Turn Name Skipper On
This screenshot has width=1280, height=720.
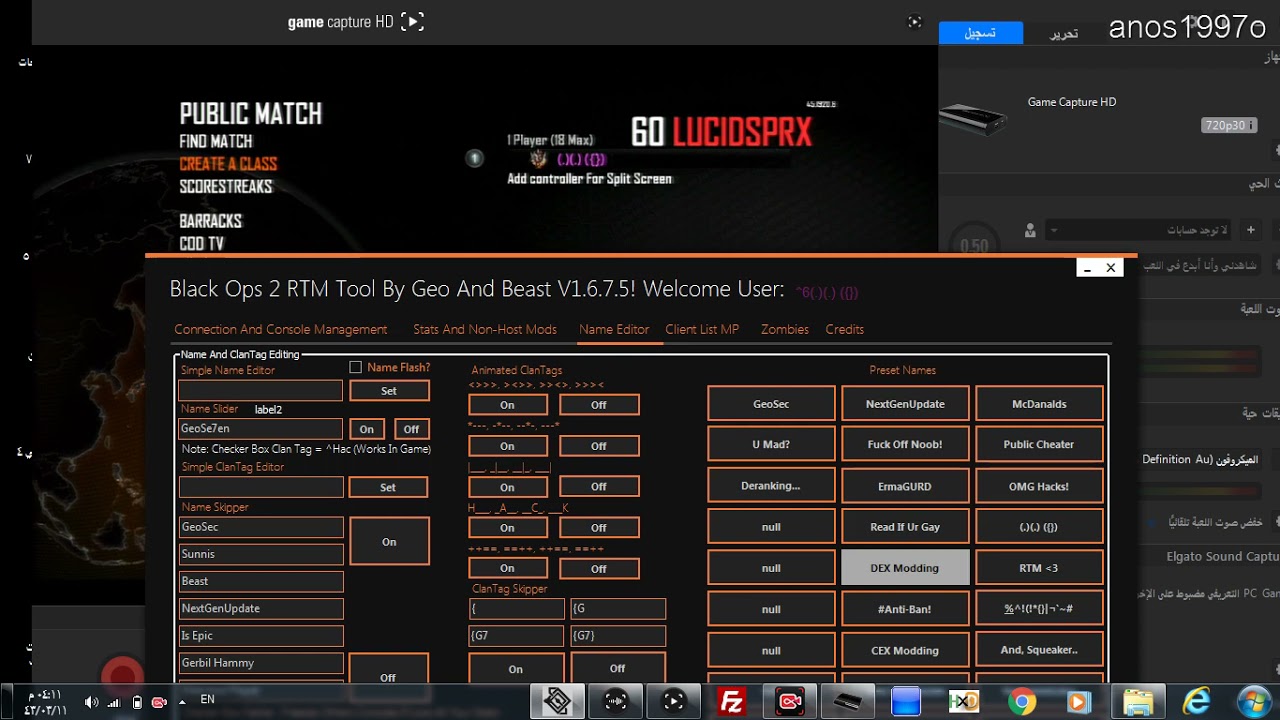pos(389,542)
